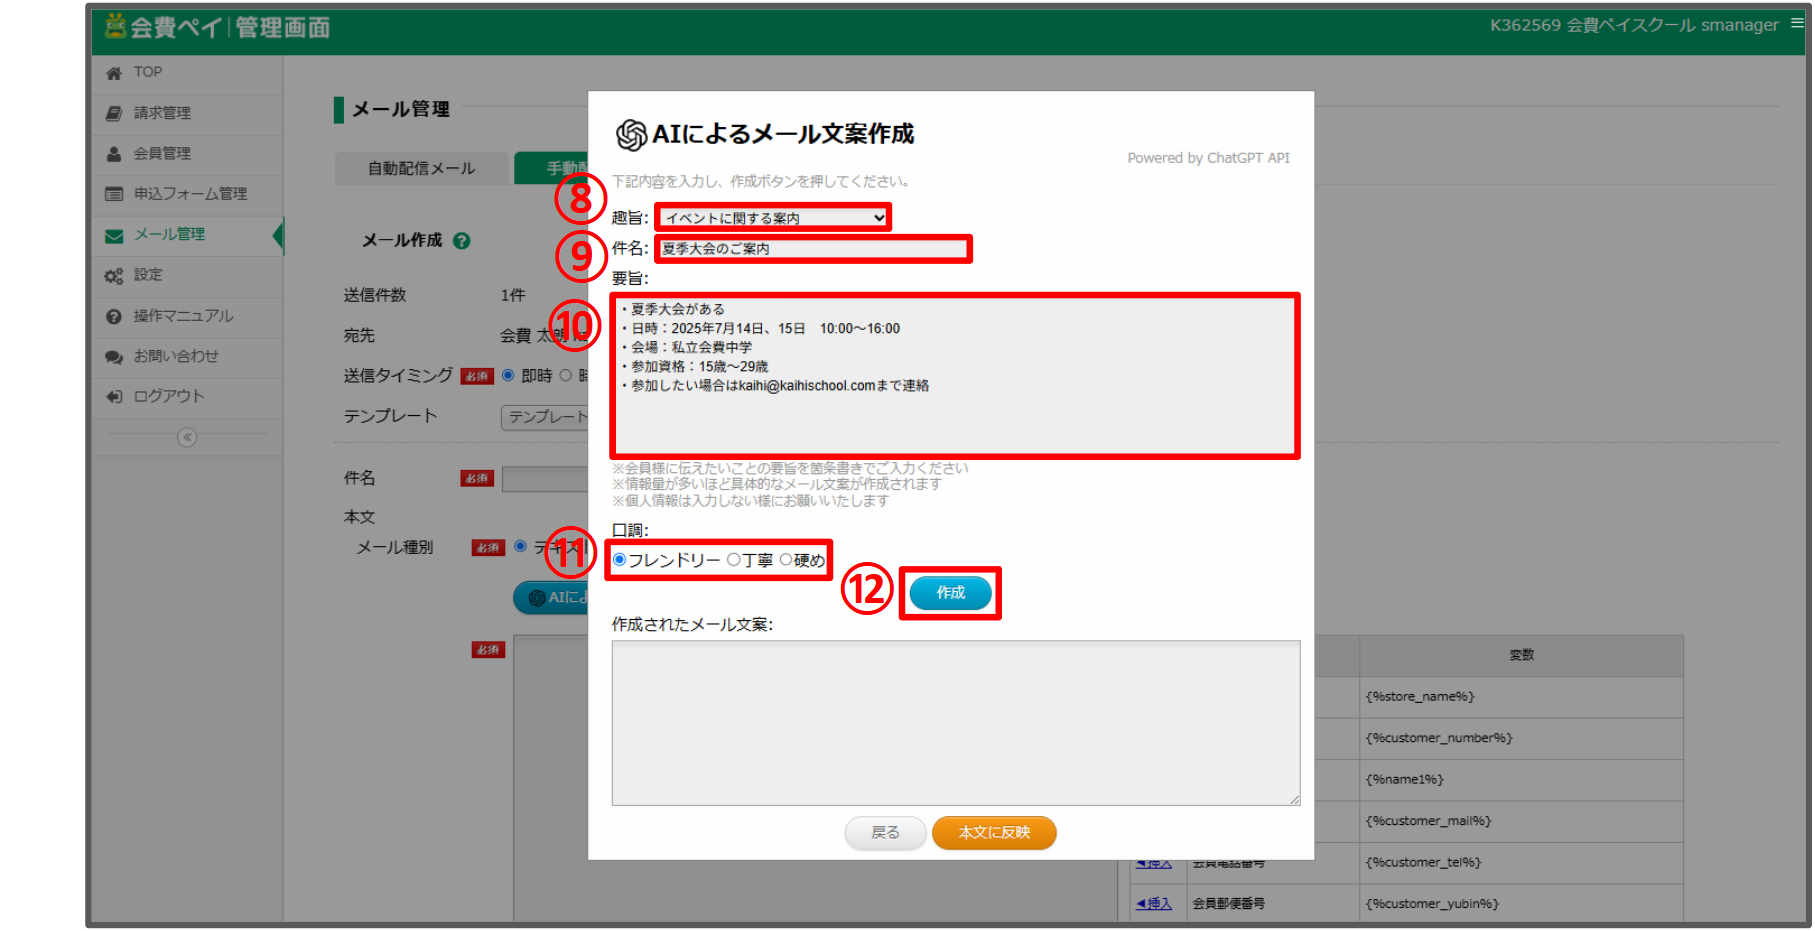Click the help icon beside メール作成
The width and height of the screenshot is (1815, 931).
click(461, 241)
